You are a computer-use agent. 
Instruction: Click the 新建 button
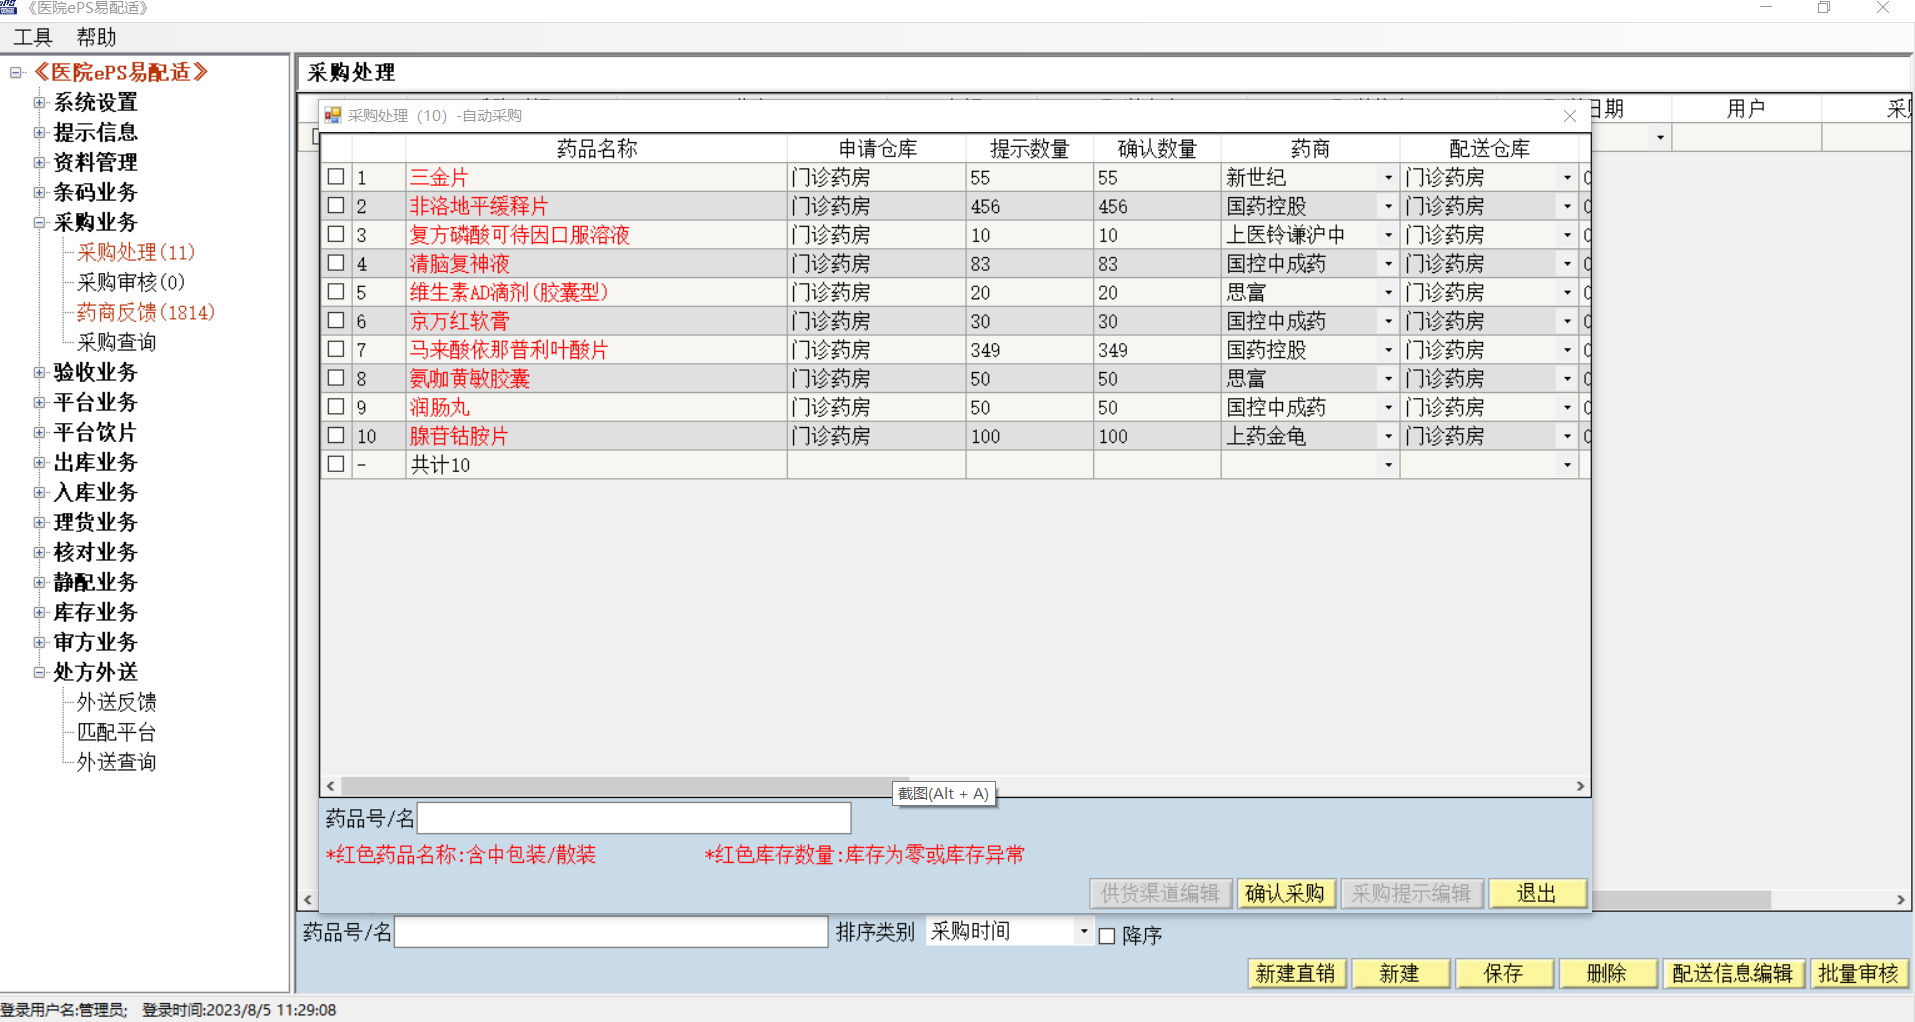click(x=1400, y=973)
